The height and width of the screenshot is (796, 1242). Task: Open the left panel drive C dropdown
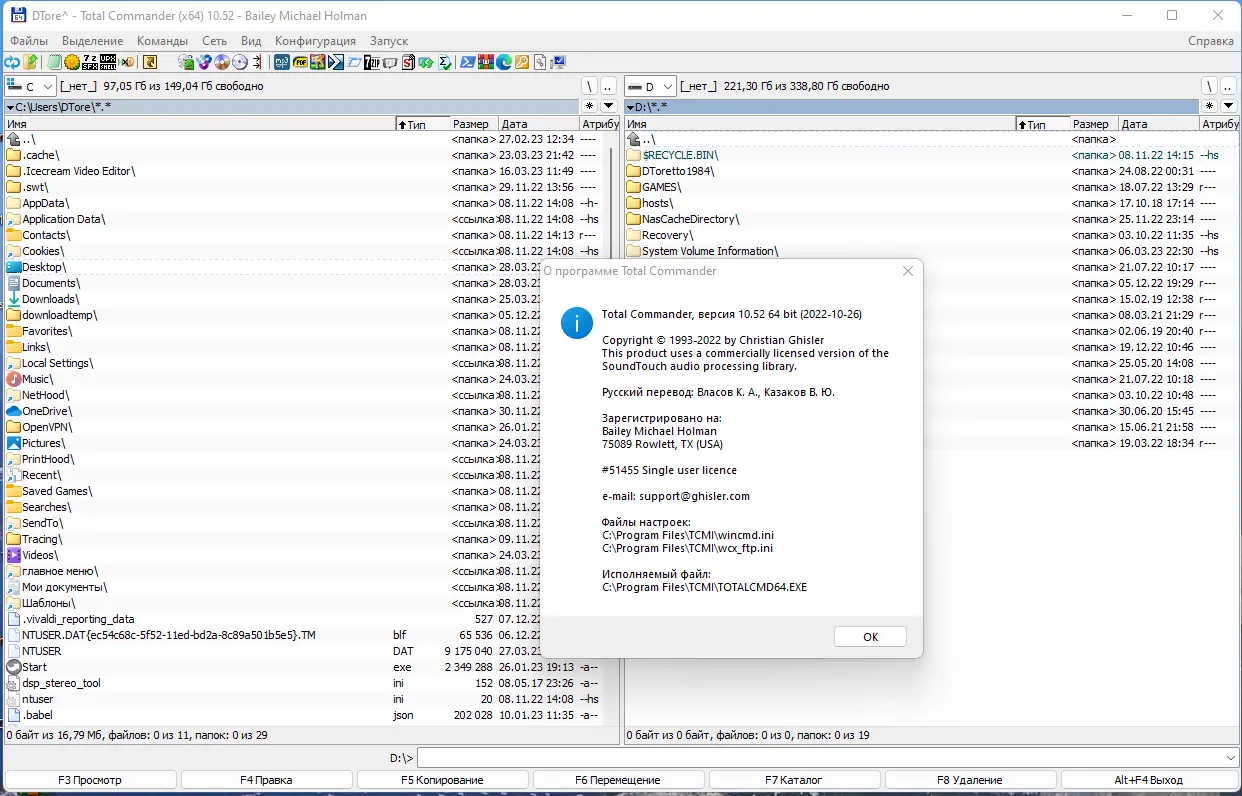point(30,87)
